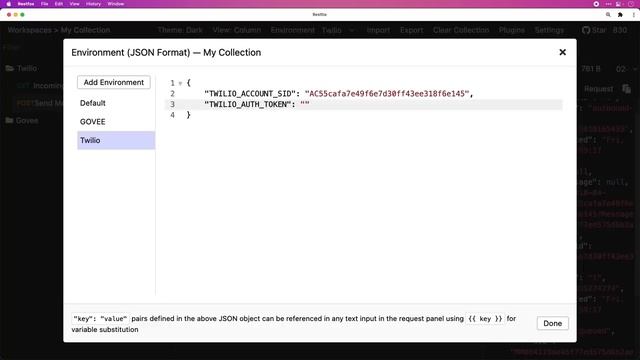Click the Workspaces breadcrumb link
The width and height of the screenshot is (640, 360).
pos(30,30)
